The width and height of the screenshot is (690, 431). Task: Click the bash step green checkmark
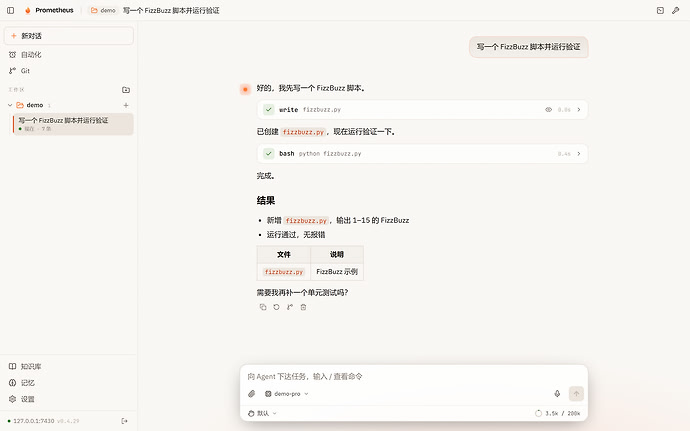pyautogui.click(x=268, y=154)
